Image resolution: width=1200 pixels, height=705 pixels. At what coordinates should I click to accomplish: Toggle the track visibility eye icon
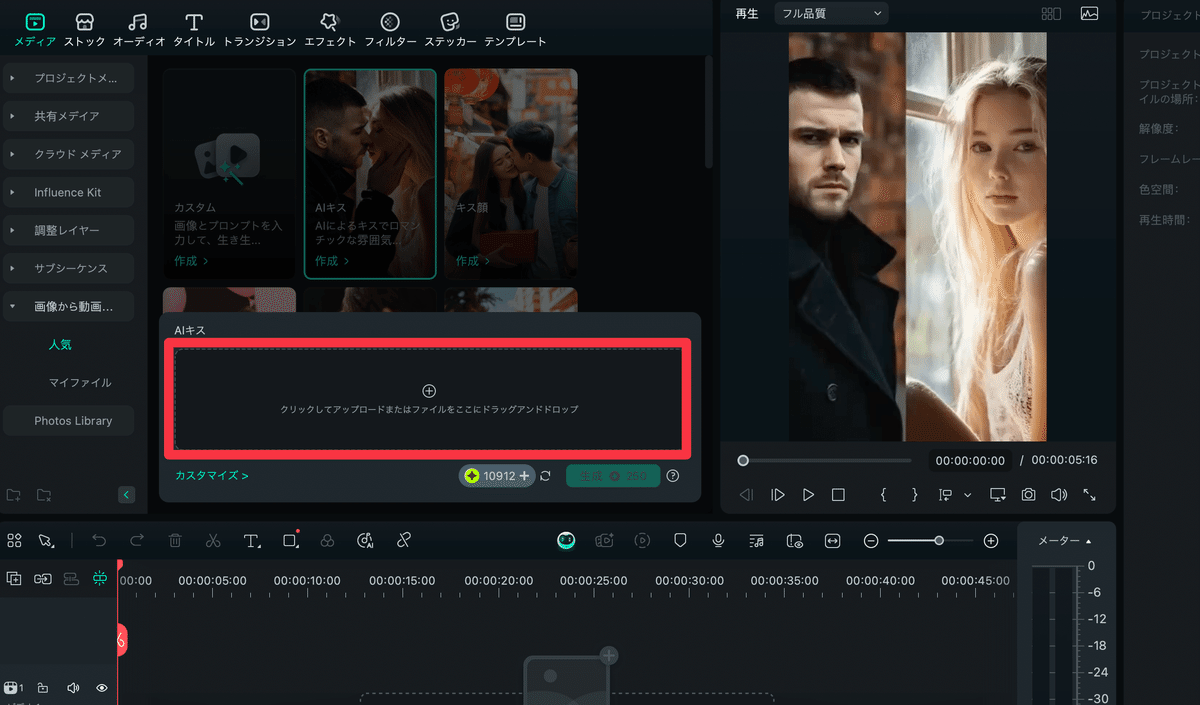pyautogui.click(x=101, y=687)
